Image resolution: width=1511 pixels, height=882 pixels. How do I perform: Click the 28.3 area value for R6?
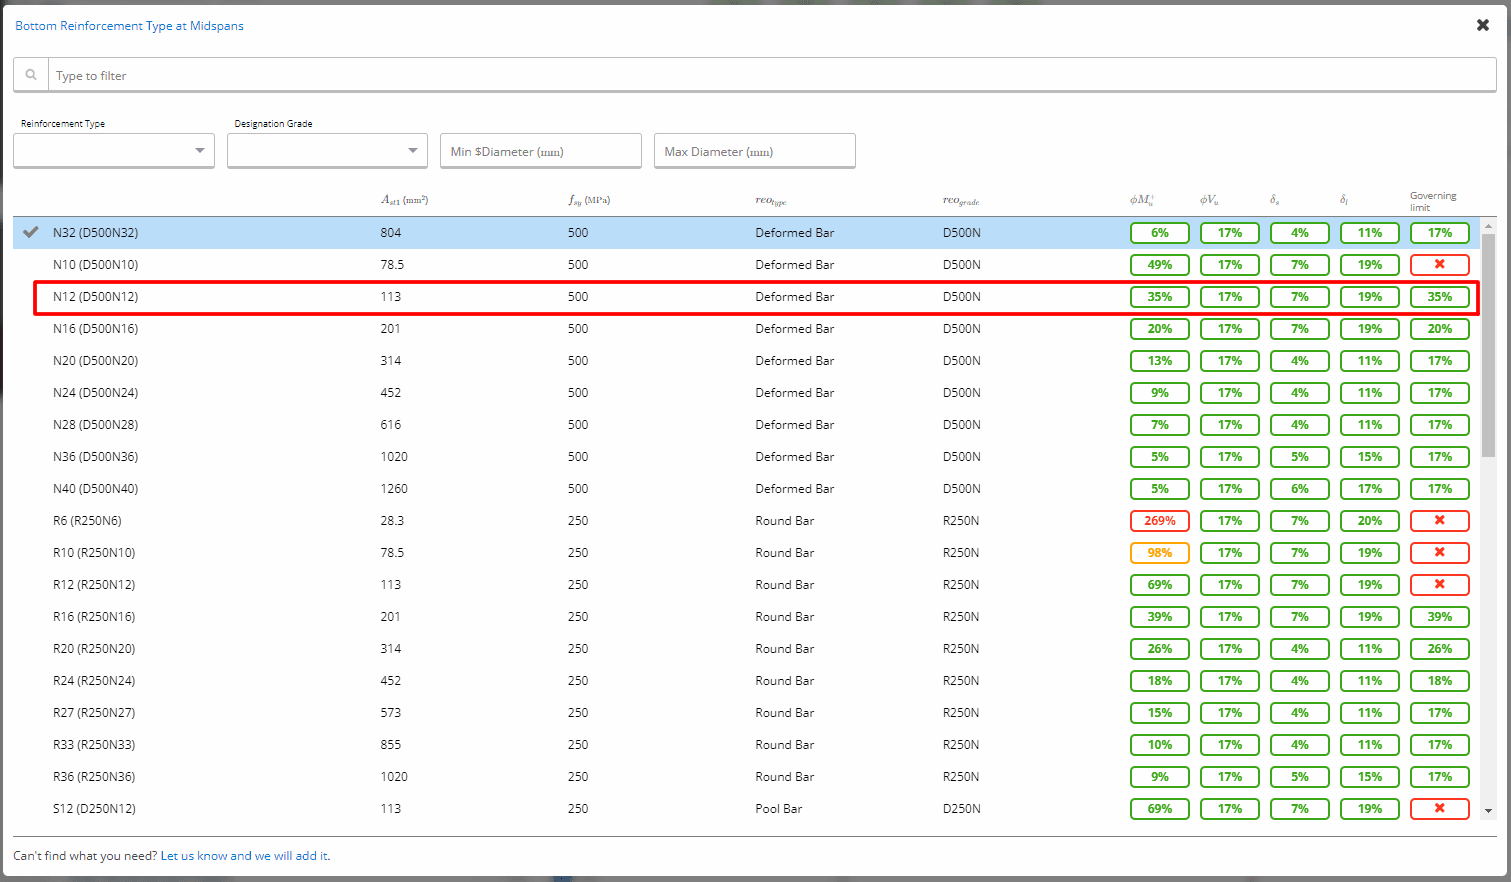(392, 521)
